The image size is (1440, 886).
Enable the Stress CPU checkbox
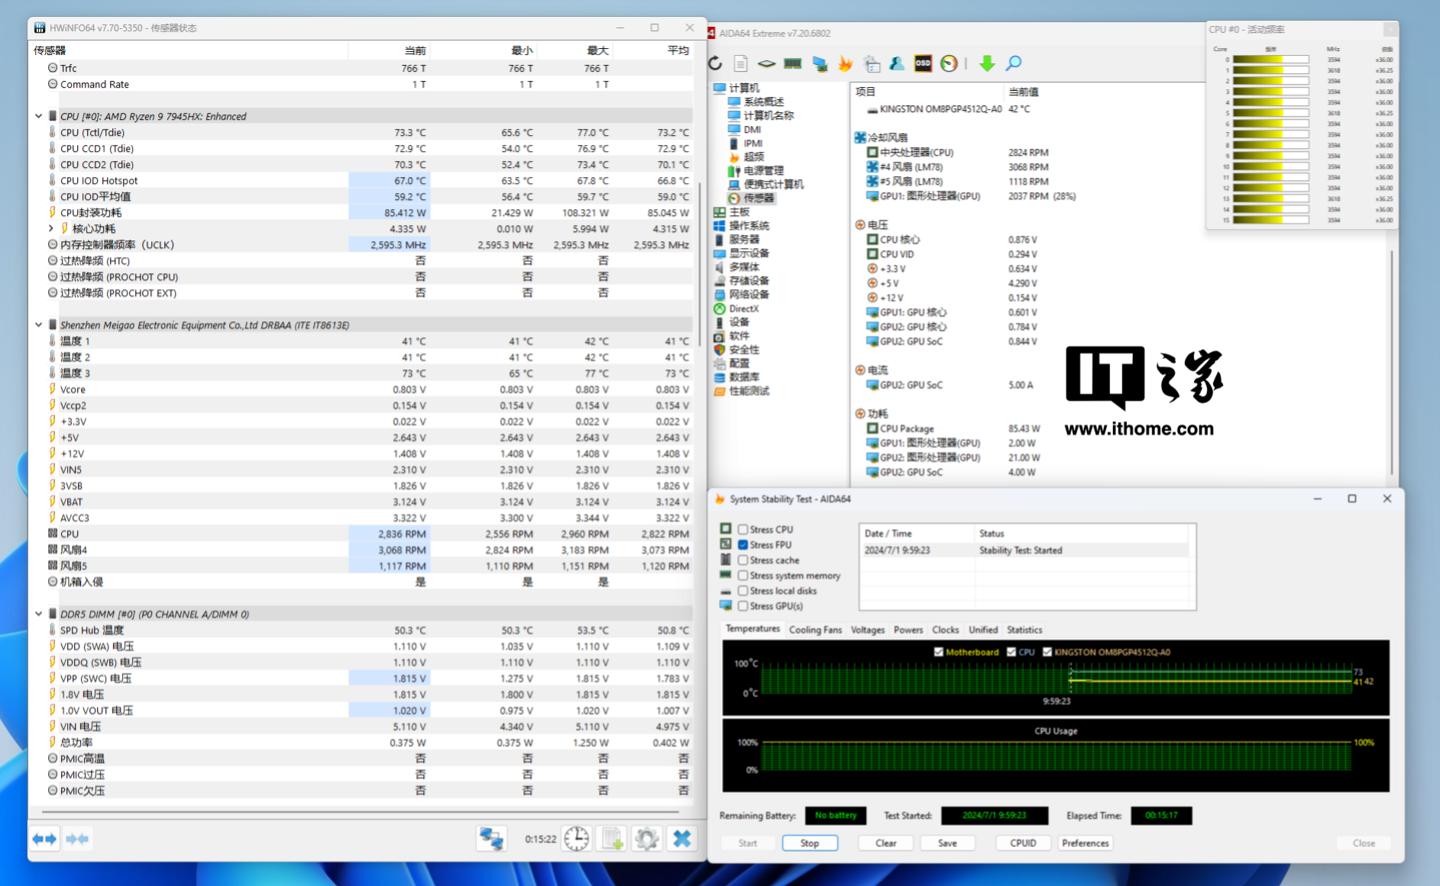tap(743, 530)
